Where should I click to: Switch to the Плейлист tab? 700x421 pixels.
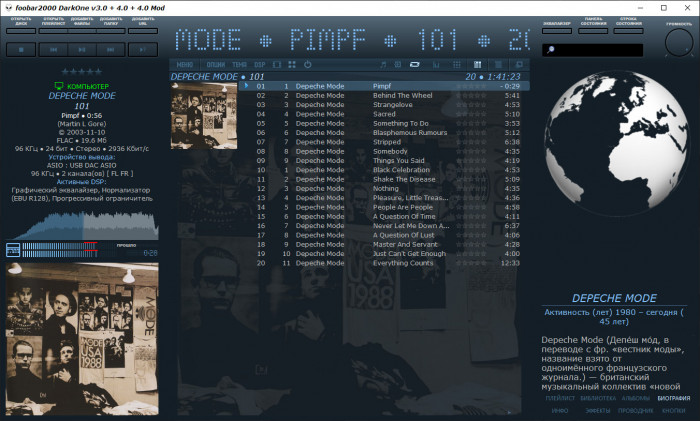pos(560,398)
